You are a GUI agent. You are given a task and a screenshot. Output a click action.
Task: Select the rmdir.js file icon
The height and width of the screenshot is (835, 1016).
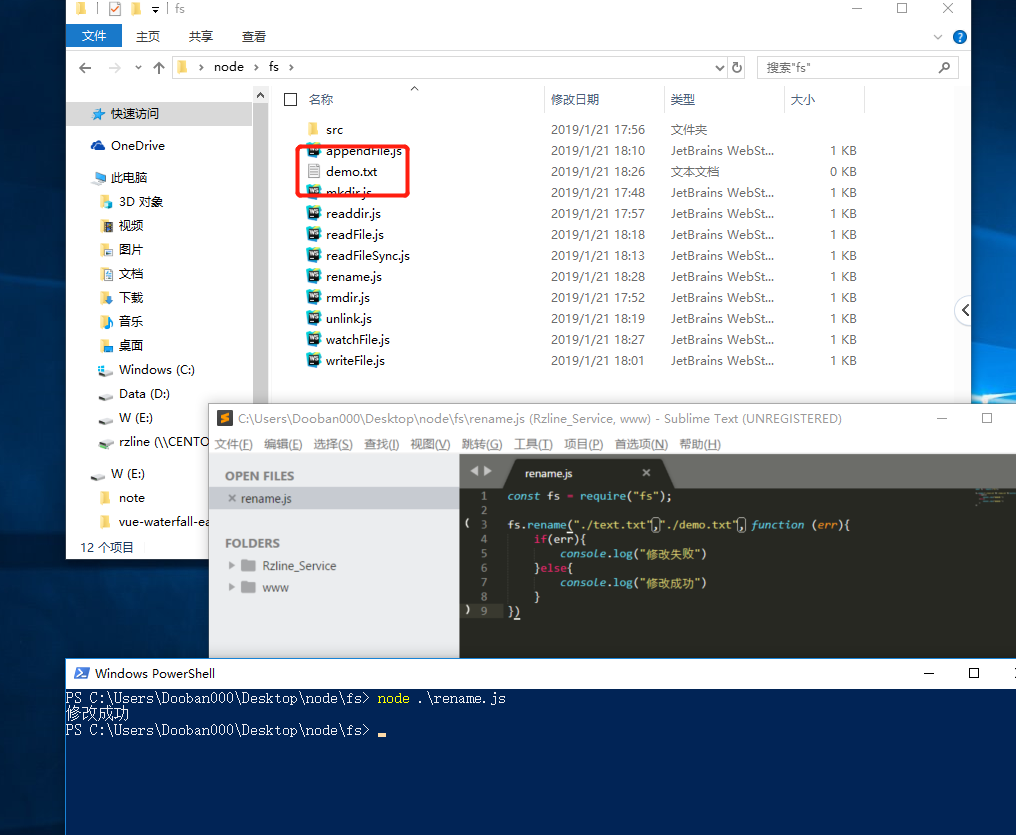[x=314, y=297]
